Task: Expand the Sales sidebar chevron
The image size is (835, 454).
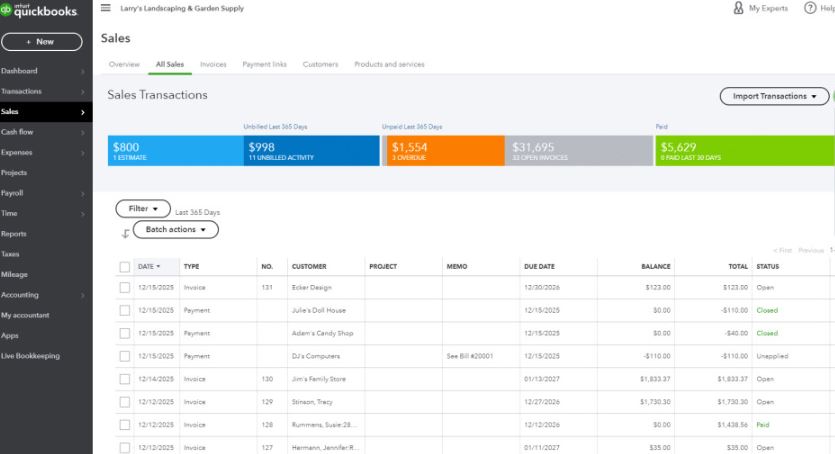Action: pyautogui.click(x=83, y=112)
